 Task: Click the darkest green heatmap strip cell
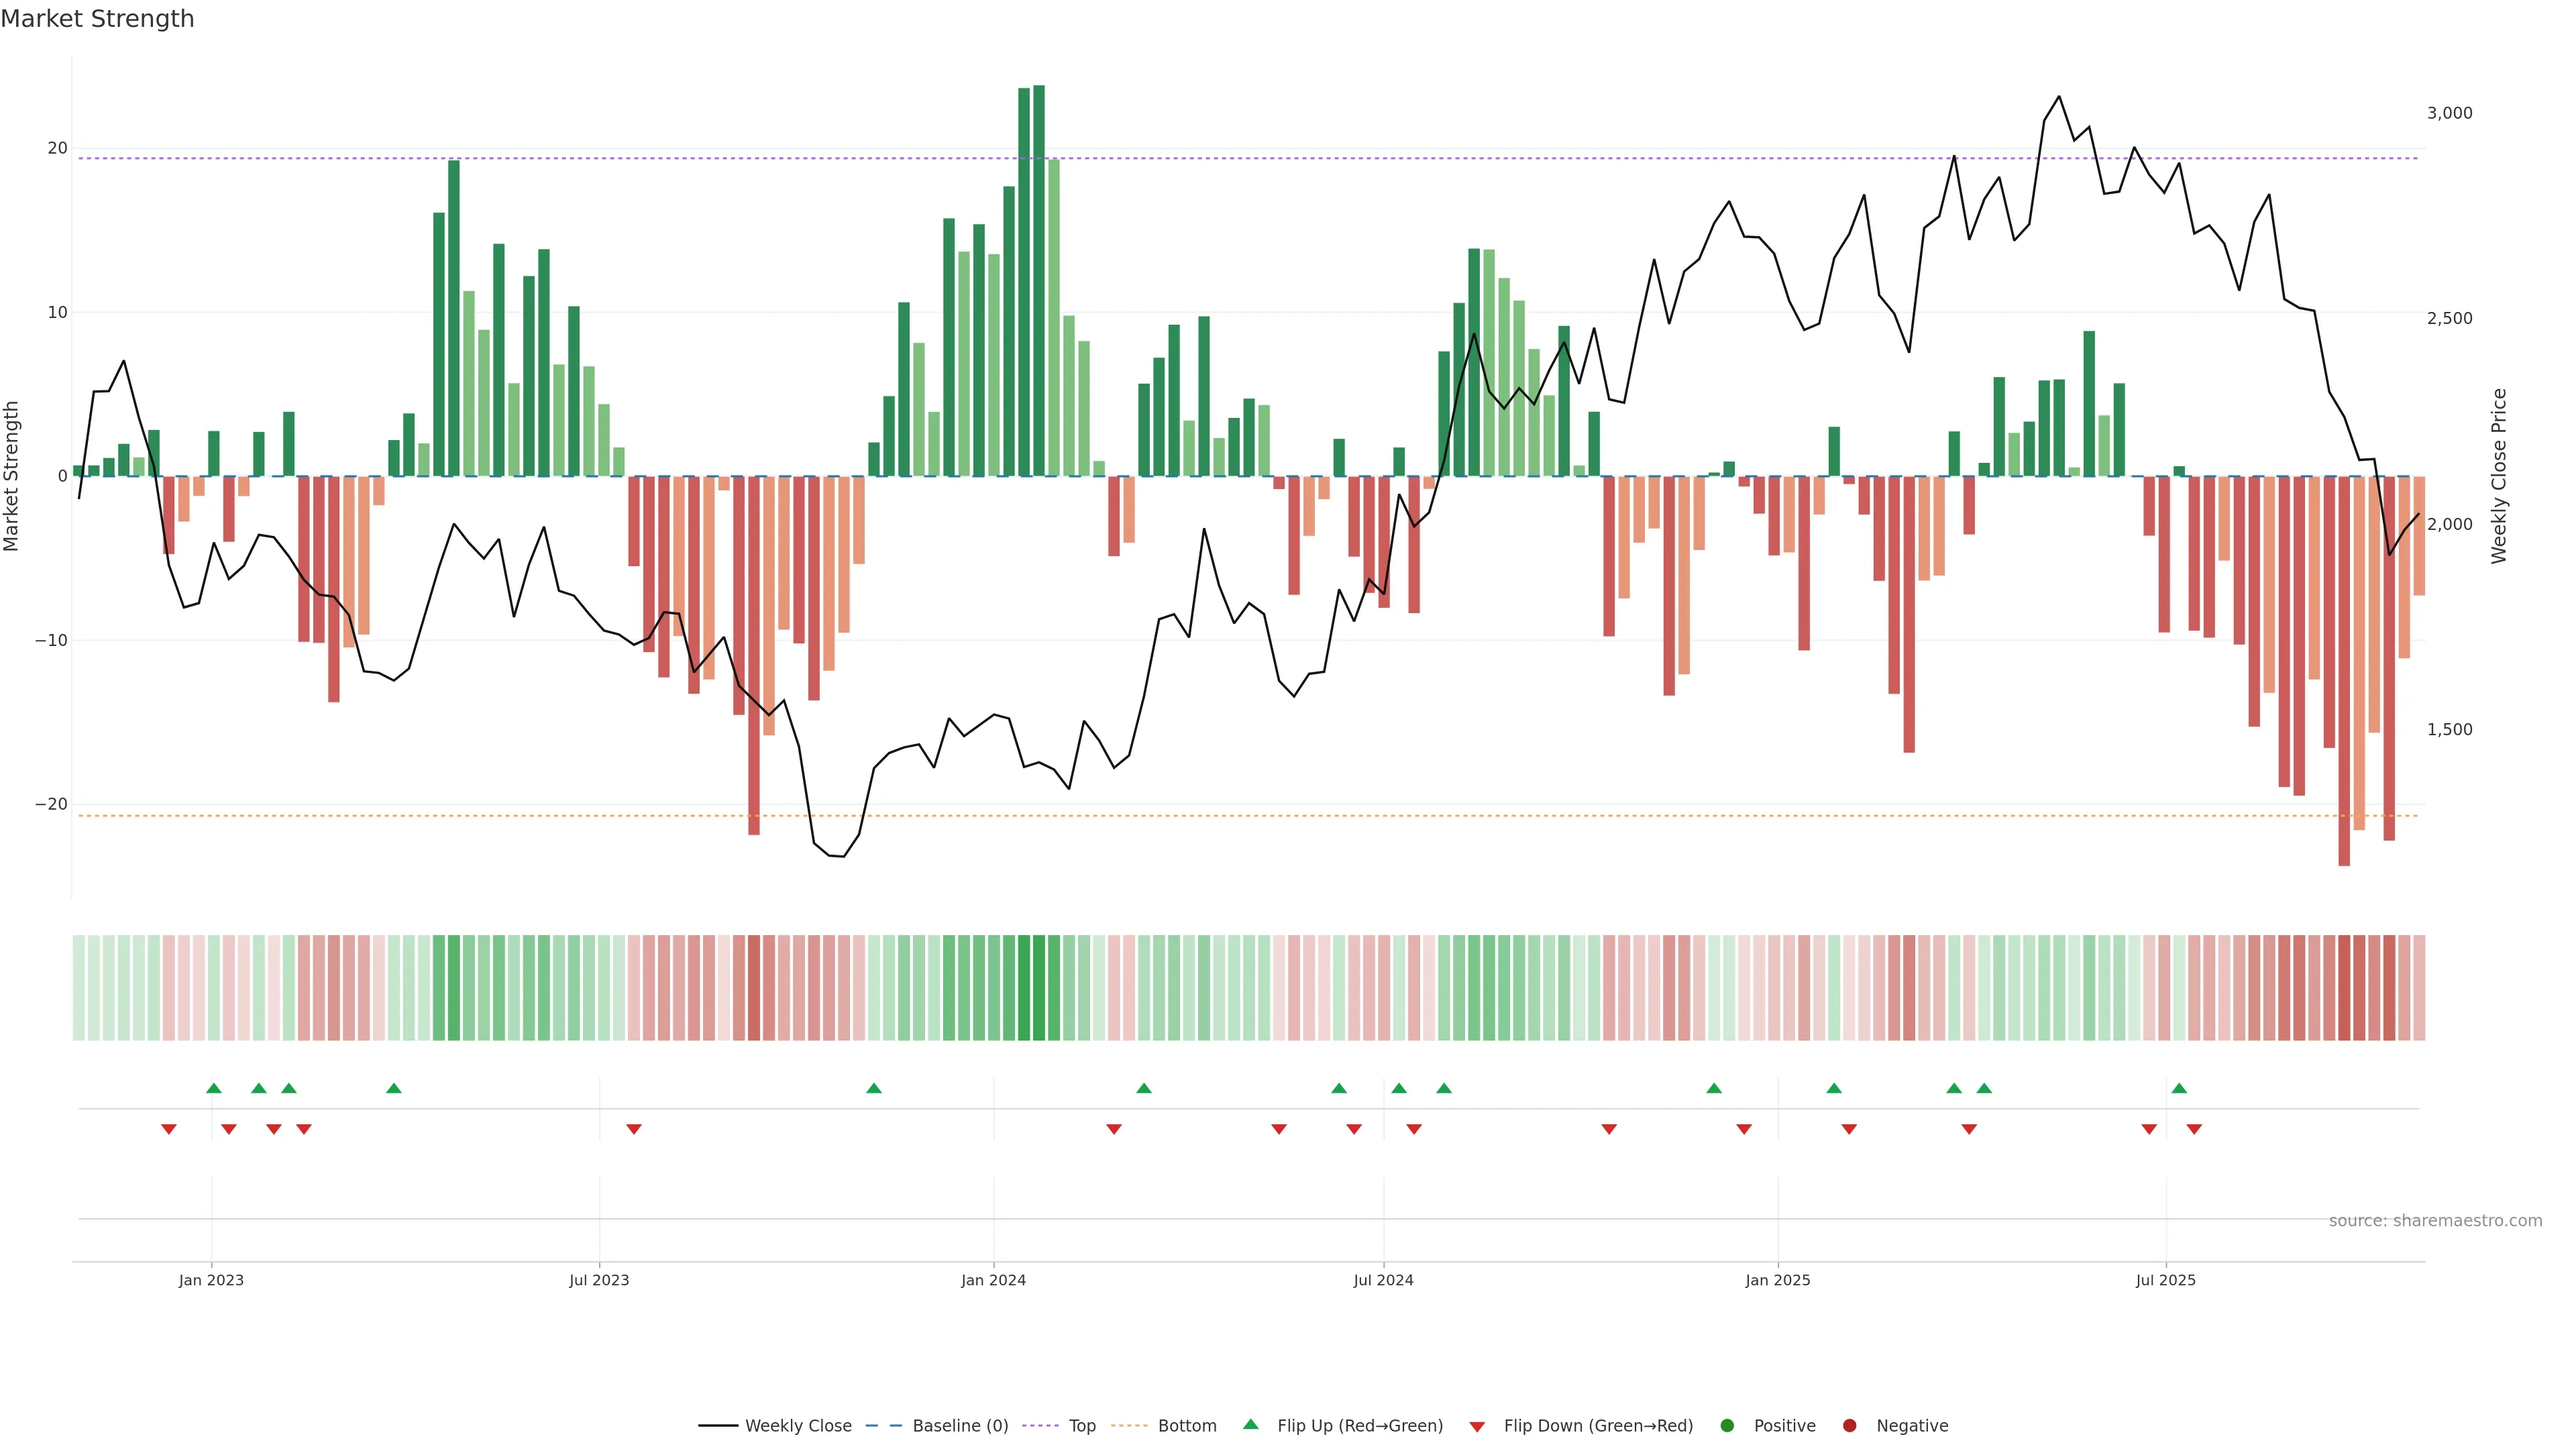coord(1039,988)
